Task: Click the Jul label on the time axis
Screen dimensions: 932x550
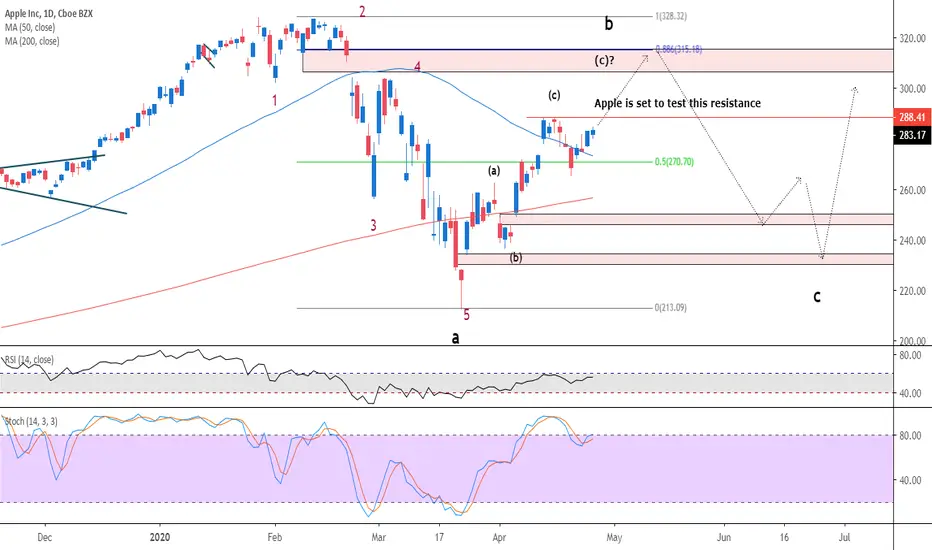Action: 845,538
